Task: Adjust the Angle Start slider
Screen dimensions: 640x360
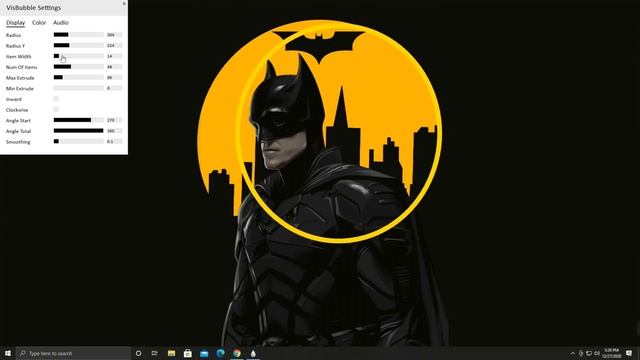Action: (78, 120)
